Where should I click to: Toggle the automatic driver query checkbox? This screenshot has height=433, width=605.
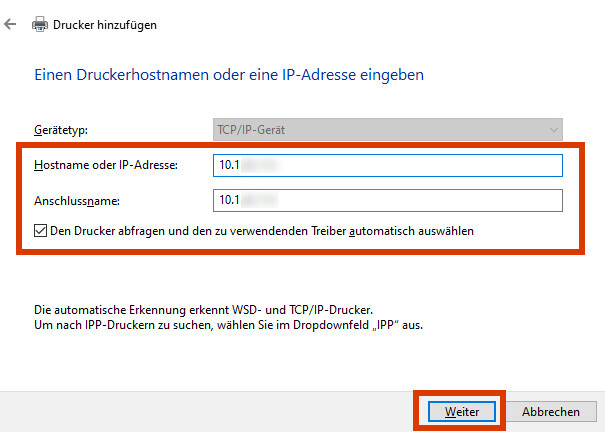coord(41,231)
